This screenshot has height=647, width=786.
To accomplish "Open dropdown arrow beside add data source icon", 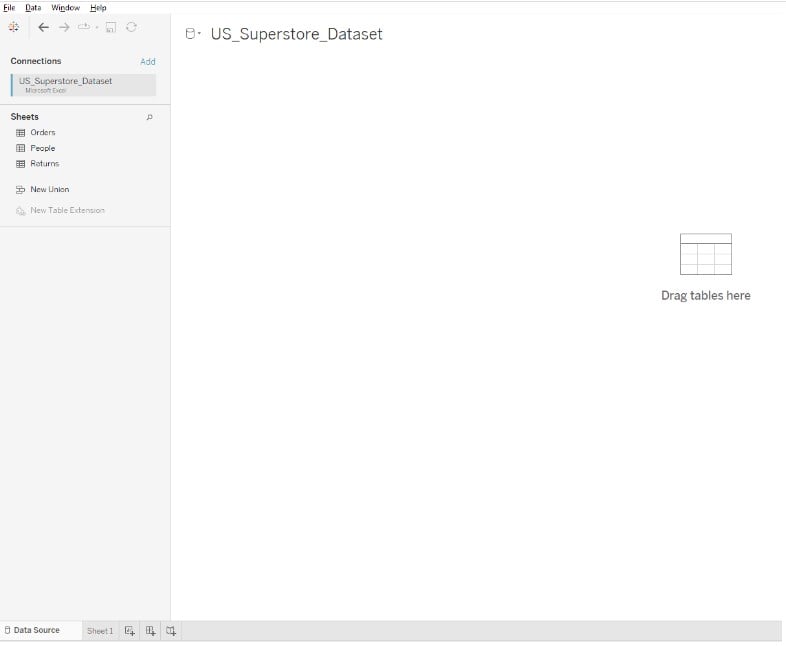I will [x=97, y=28].
